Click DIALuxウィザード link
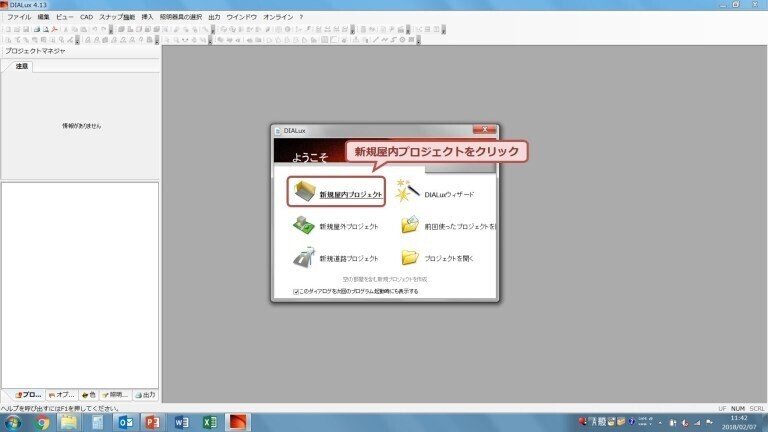This screenshot has width=768, height=432. 449,194
